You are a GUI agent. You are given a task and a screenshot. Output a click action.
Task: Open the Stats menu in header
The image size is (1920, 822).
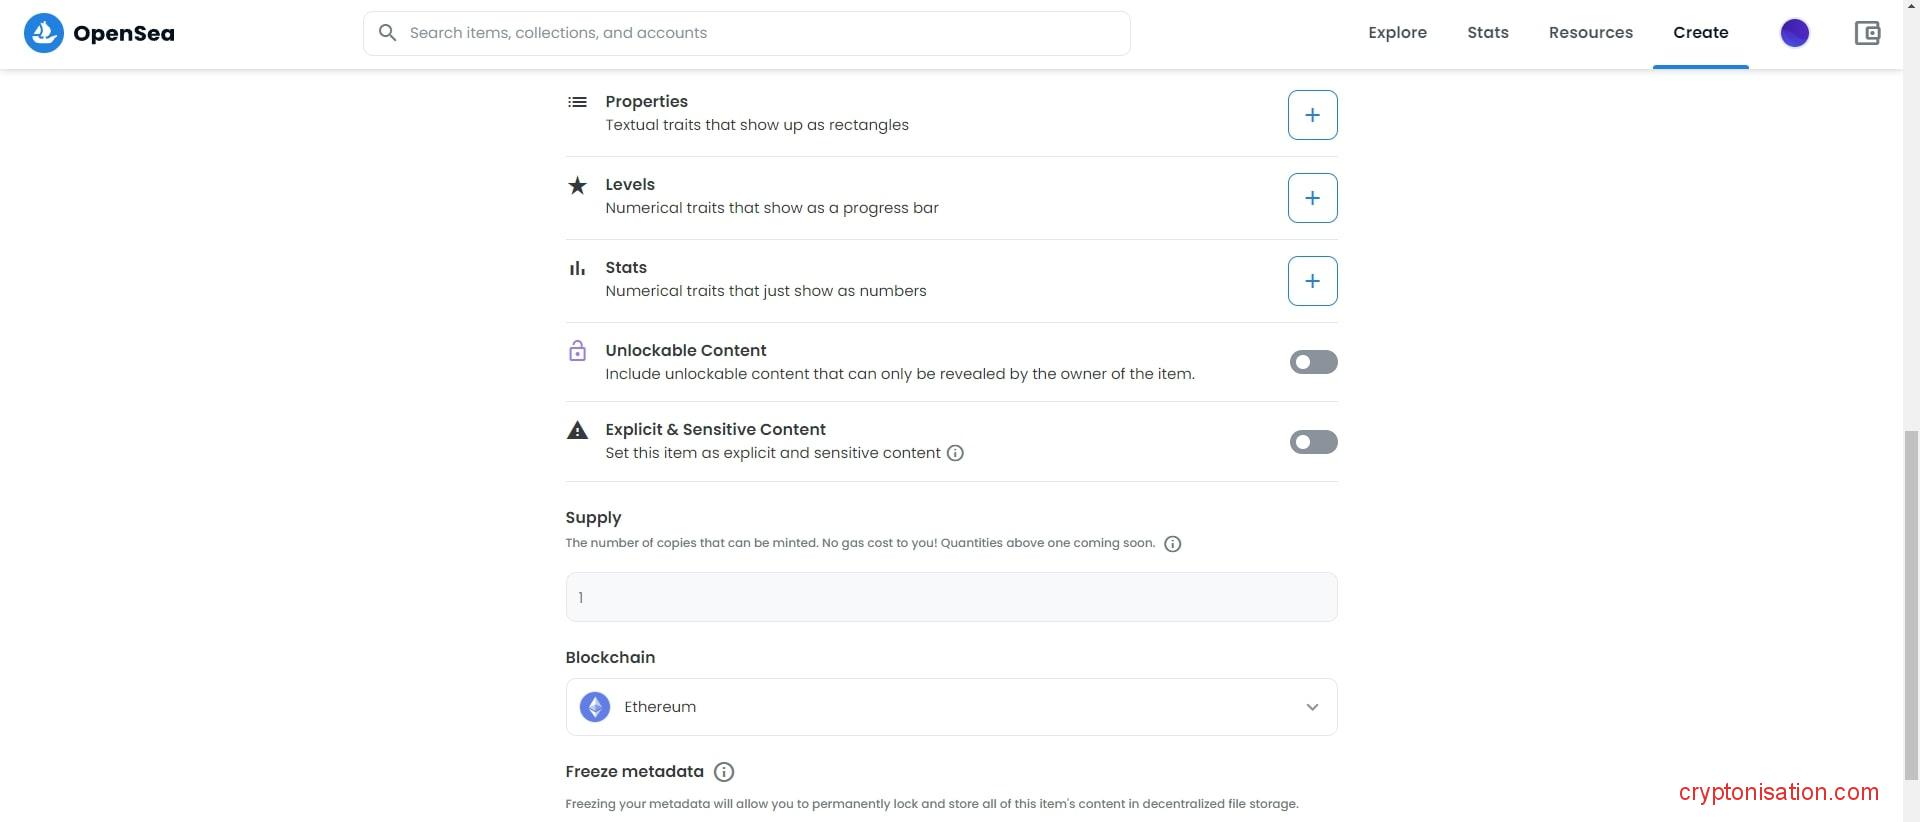[1487, 33]
